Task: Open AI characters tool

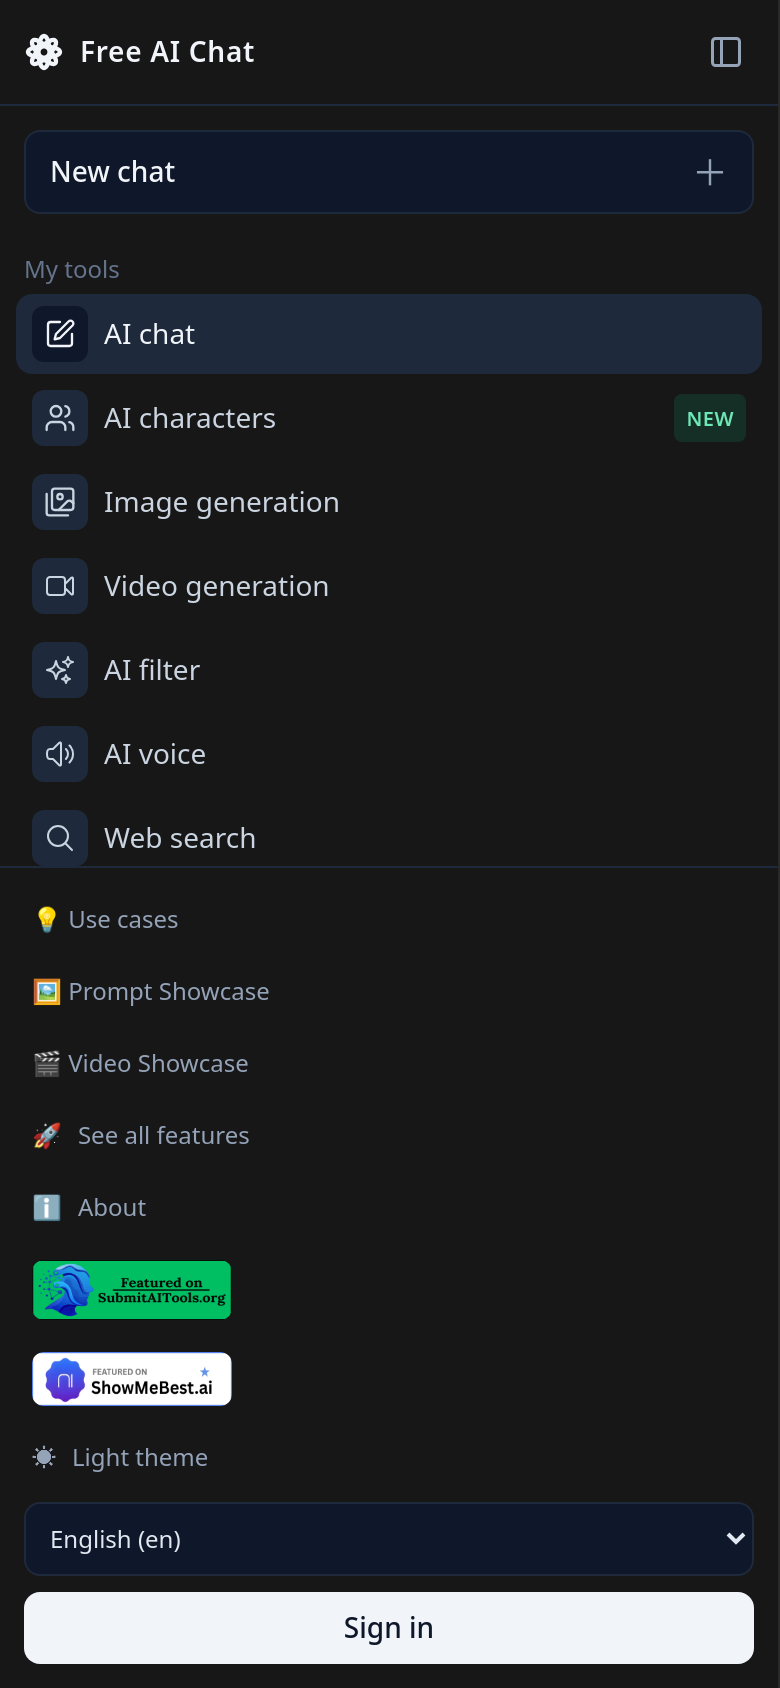Action: (389, 418)
